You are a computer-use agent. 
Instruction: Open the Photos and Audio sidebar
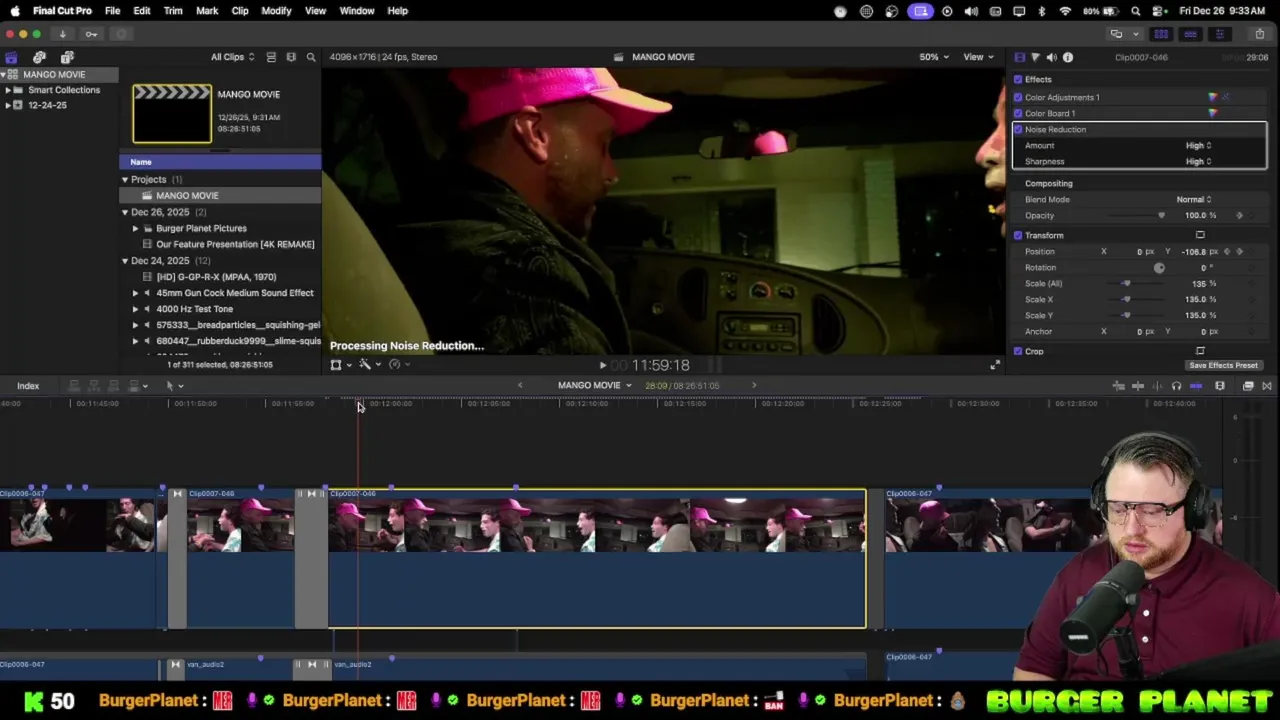(x=39, y=57)
